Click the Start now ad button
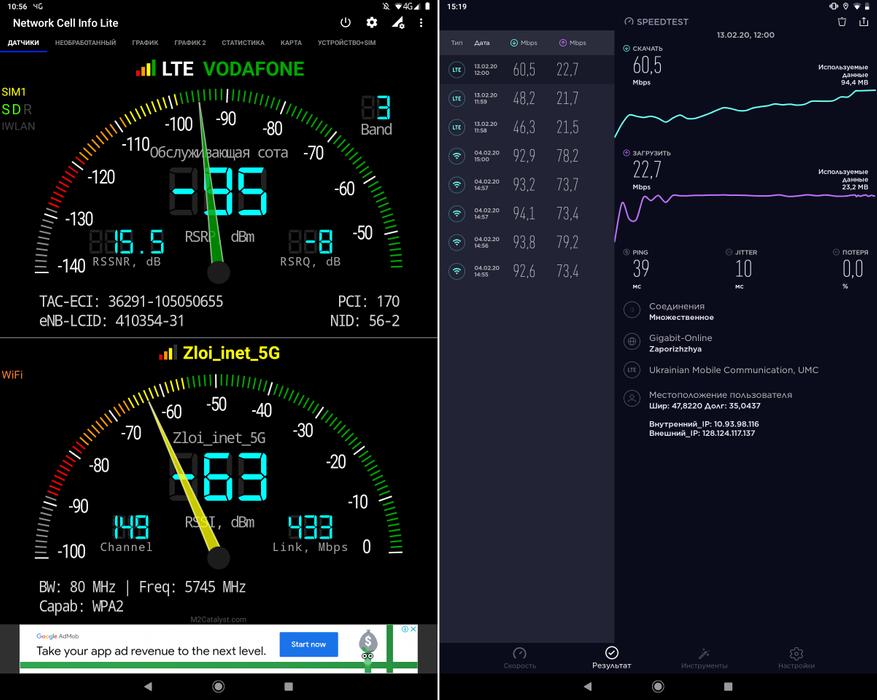The height and width of the screenshot is (700, 877). tap(309, 644)
